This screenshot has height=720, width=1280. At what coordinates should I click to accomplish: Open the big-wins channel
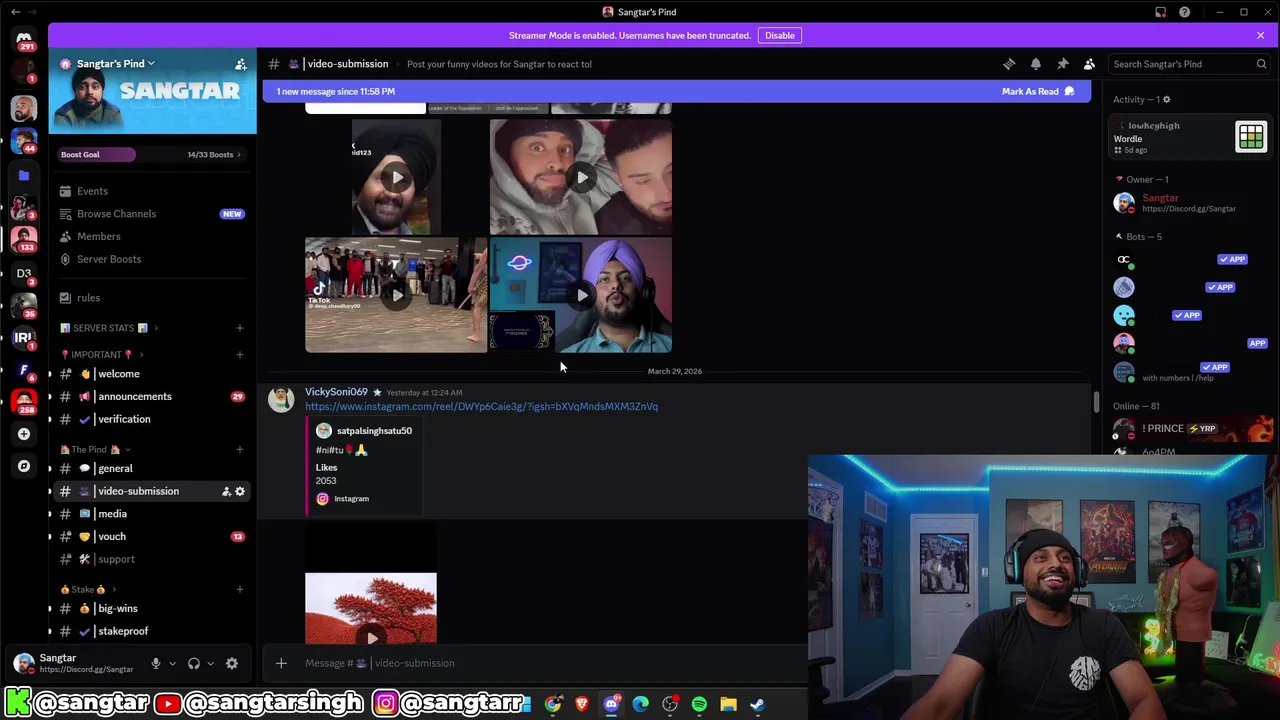[152, 608]
